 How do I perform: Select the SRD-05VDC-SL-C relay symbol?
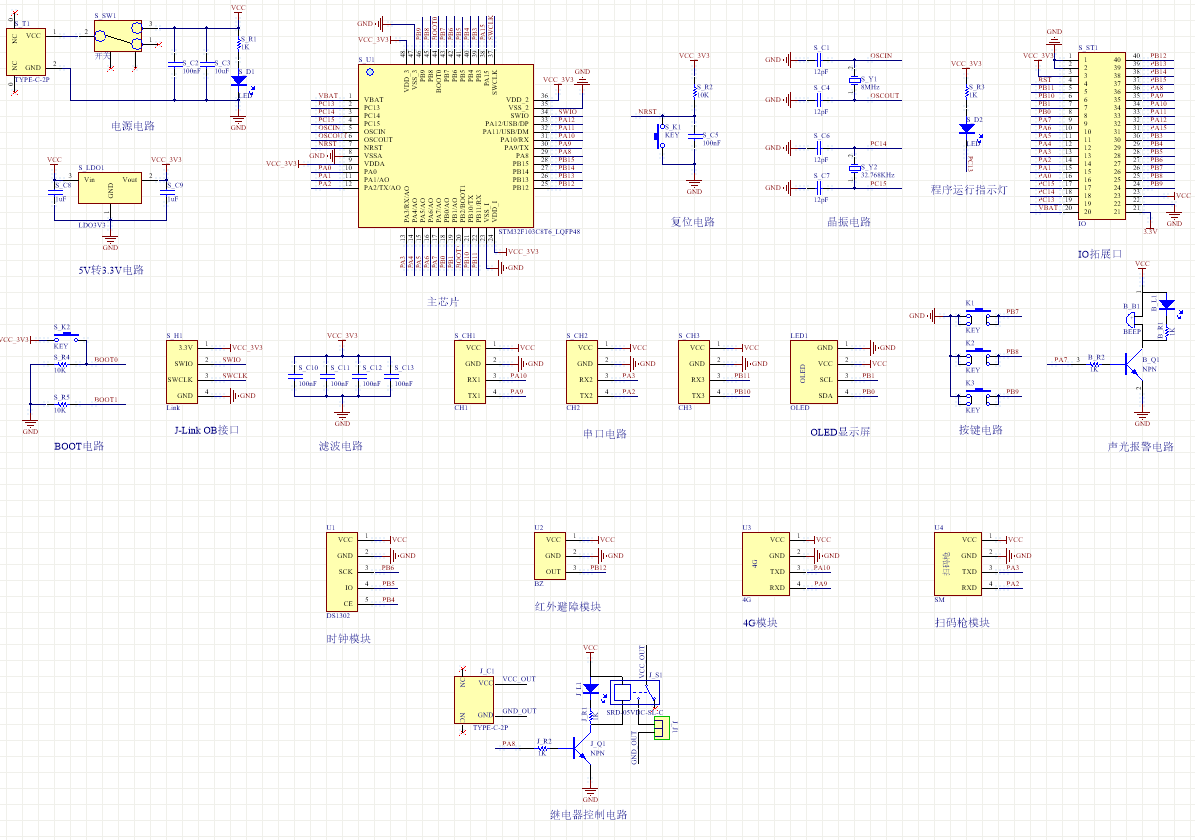pyautogui.click(x=634, y=692)
